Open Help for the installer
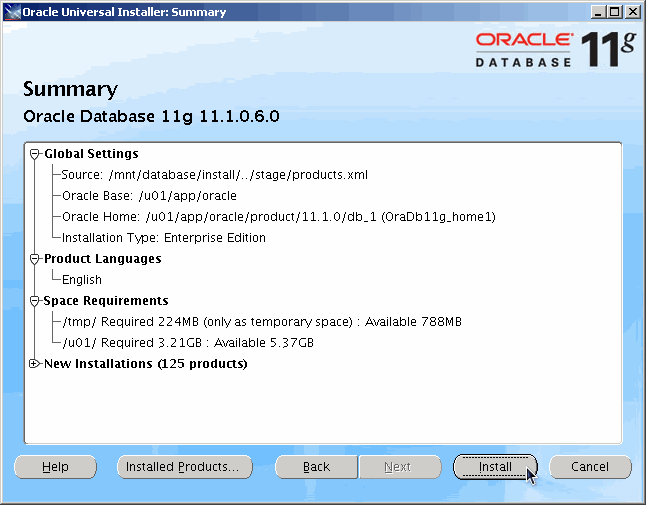 click(55, 467)
